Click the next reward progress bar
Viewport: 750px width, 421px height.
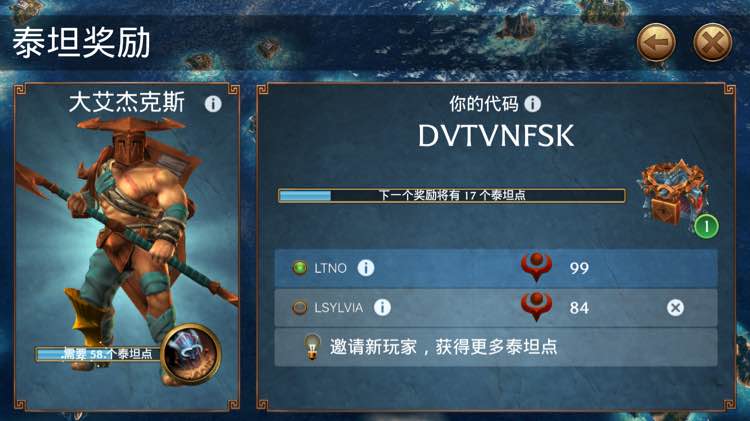(452, 195)
